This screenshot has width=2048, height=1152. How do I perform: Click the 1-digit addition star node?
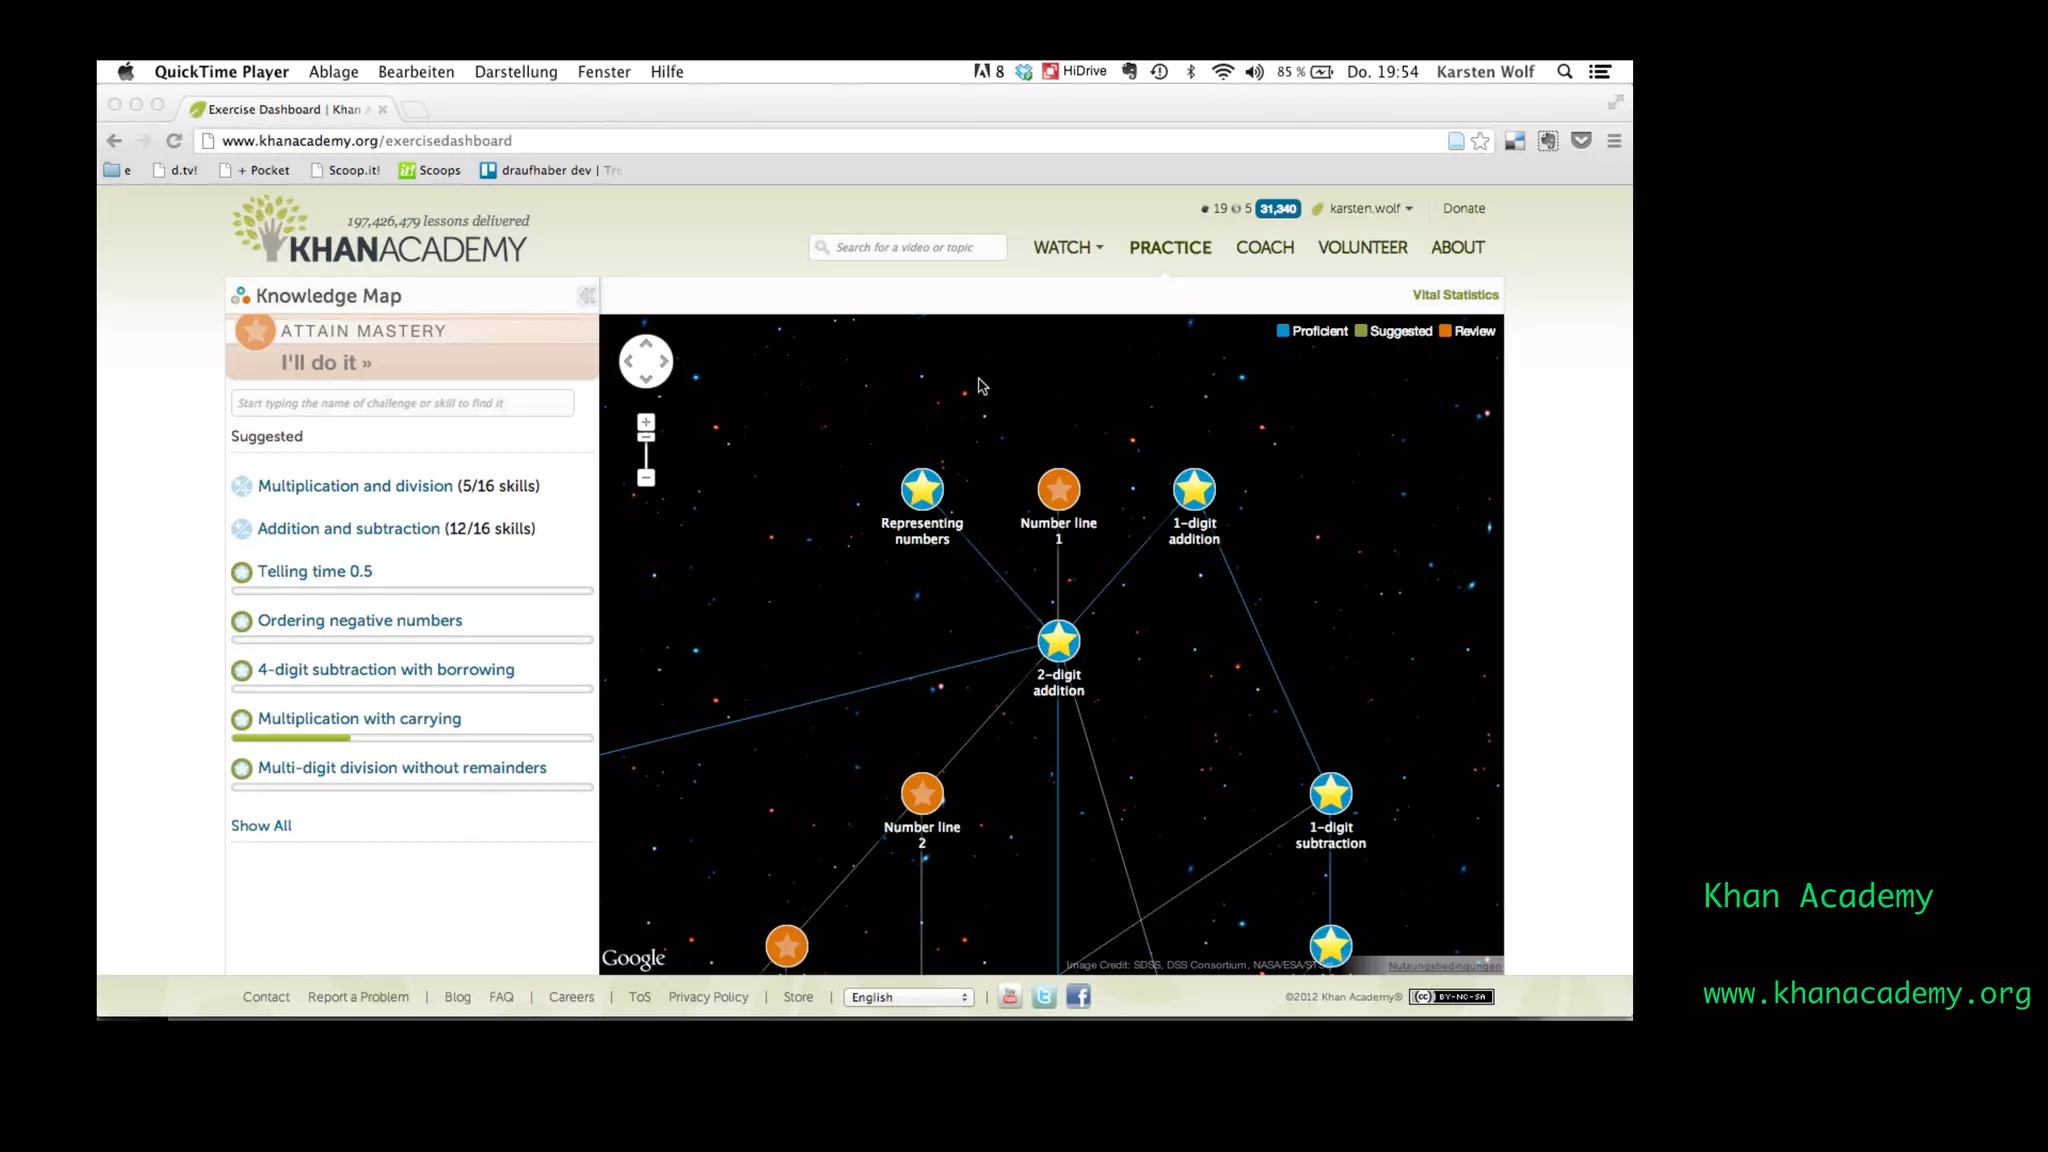[1194, 489]
